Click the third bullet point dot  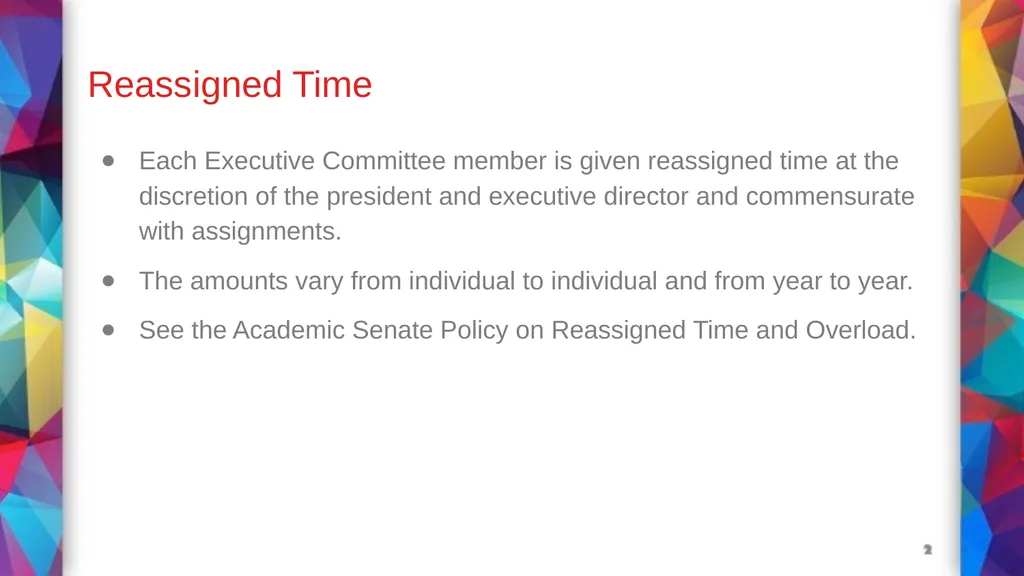pos(108,330)
